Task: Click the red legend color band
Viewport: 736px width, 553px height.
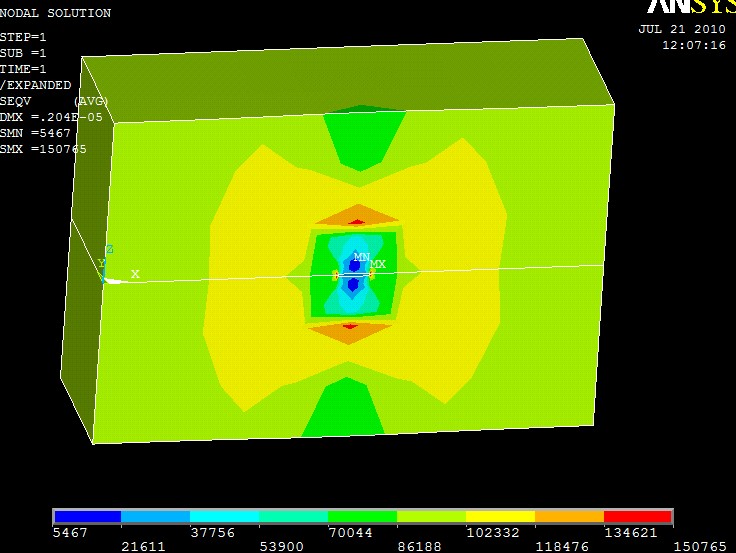Action: click(637, 517)
